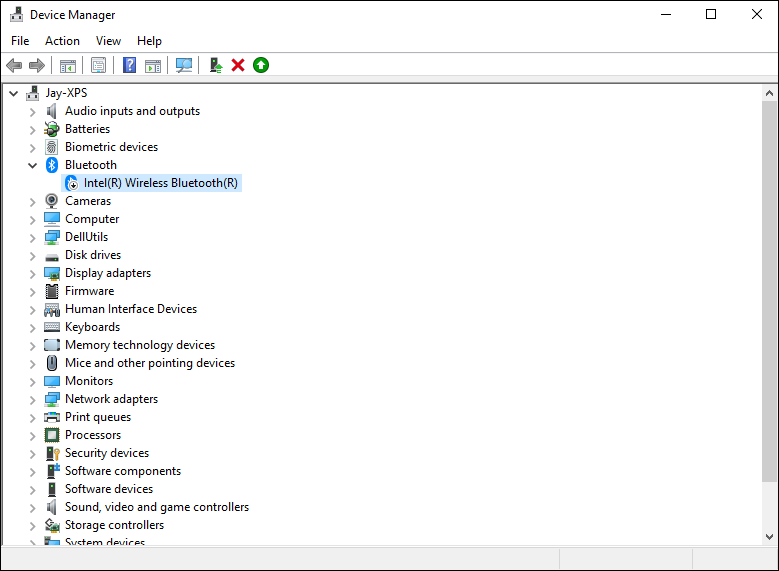
Task: Click the red X Uninstall device icon
Action: 238,65
